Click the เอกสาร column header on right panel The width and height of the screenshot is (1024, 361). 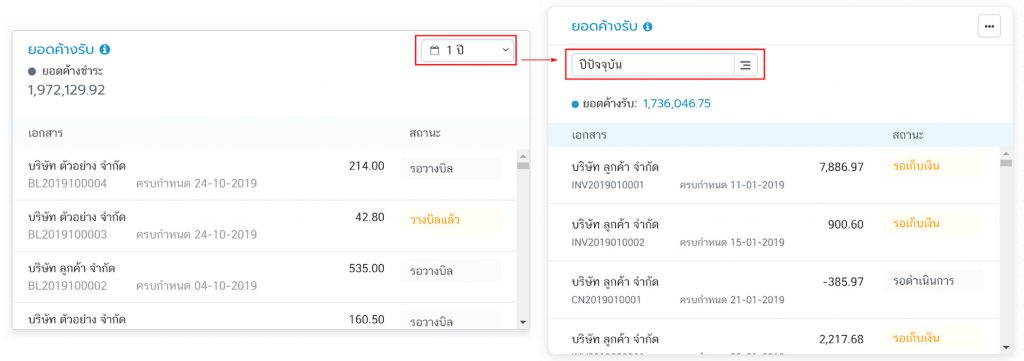(x=589, y=135)
